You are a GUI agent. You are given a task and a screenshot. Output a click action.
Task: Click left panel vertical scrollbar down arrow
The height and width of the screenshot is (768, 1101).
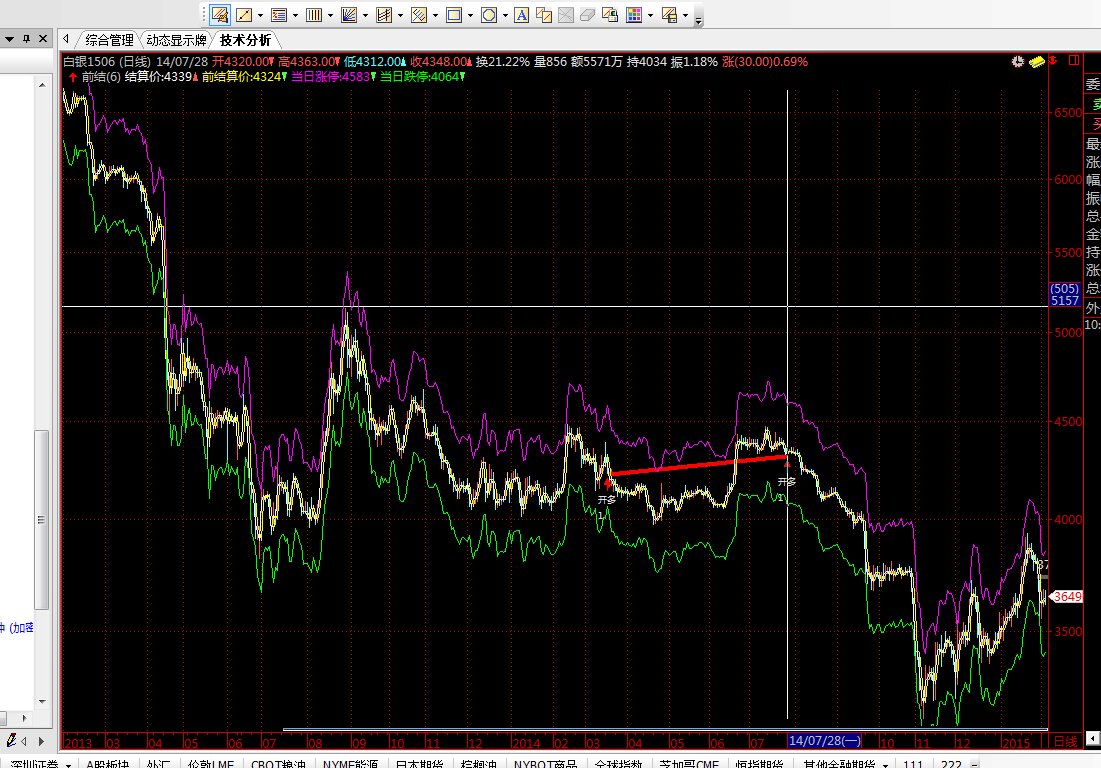tap(42, 701)
